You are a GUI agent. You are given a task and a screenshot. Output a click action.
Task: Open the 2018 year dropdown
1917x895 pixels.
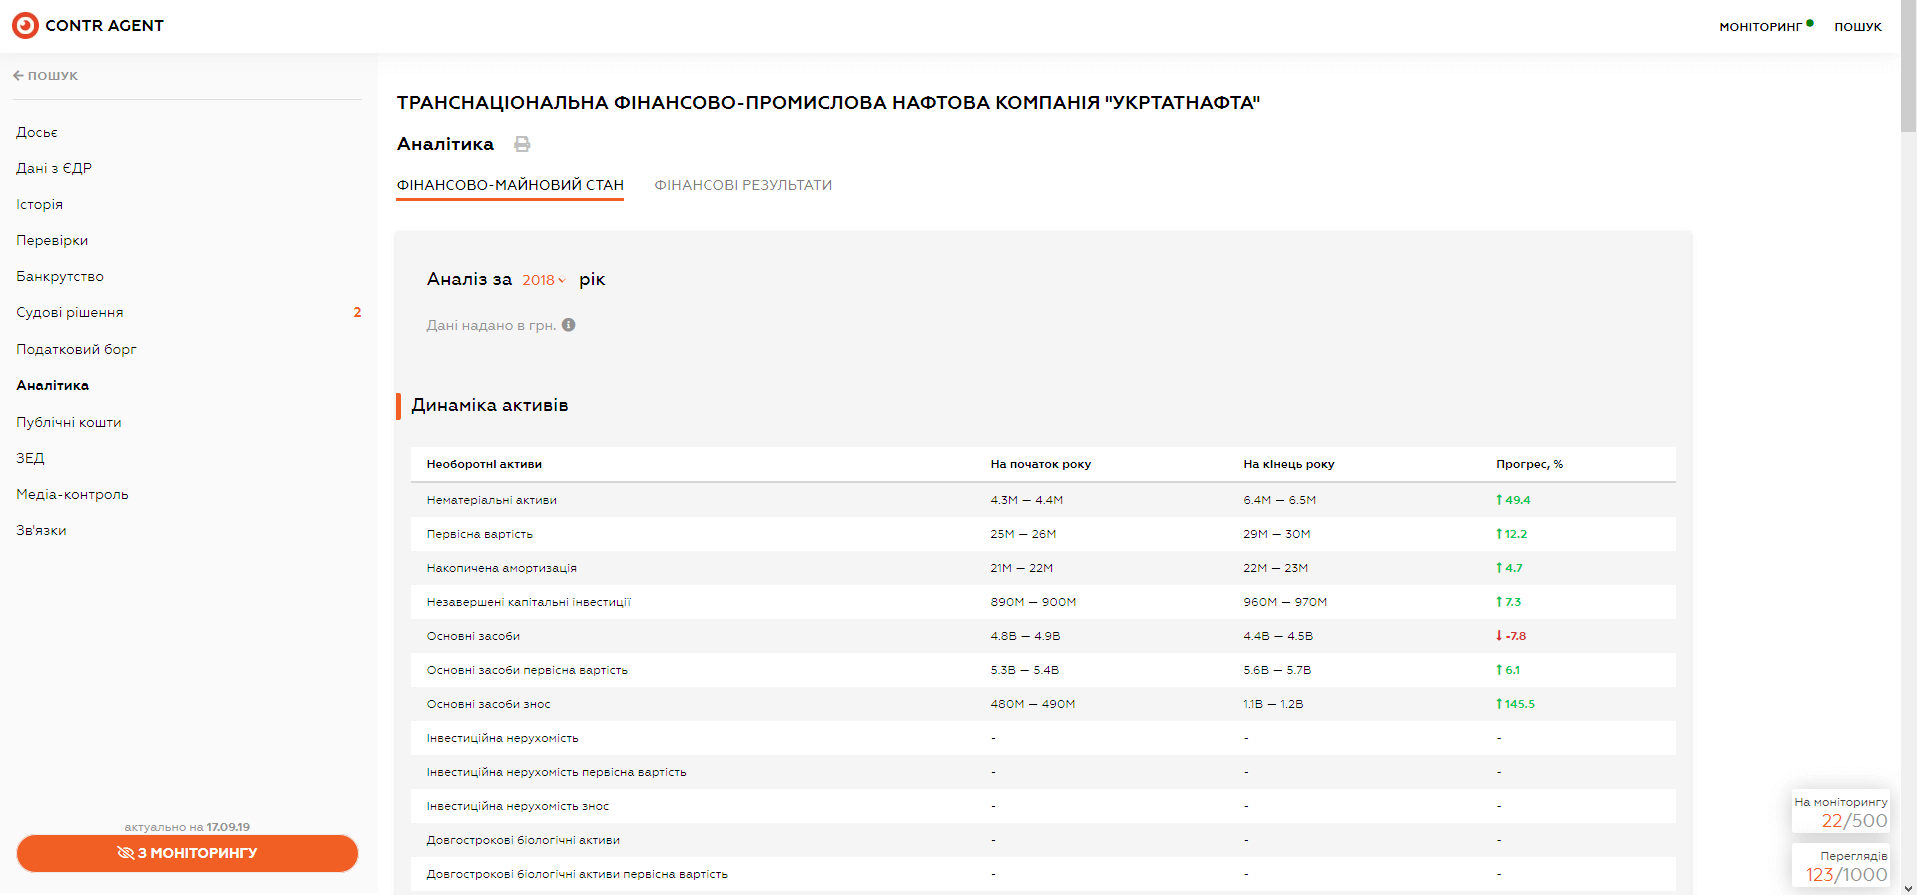pos(544,280)
